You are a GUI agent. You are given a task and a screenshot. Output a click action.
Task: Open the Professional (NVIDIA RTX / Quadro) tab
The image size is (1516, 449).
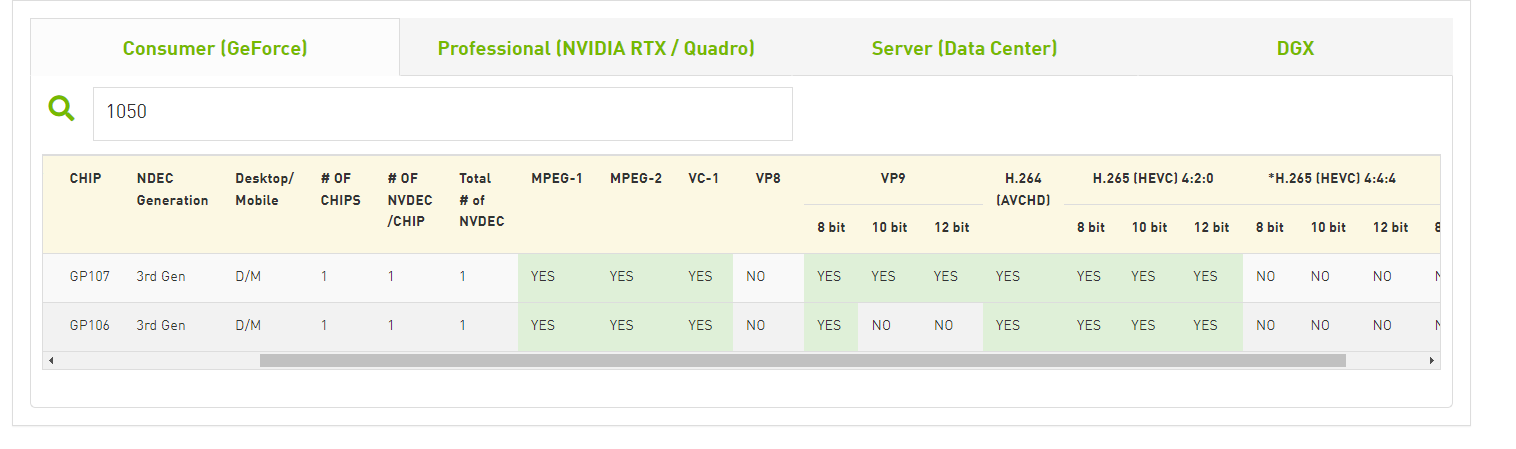point(596,48)
